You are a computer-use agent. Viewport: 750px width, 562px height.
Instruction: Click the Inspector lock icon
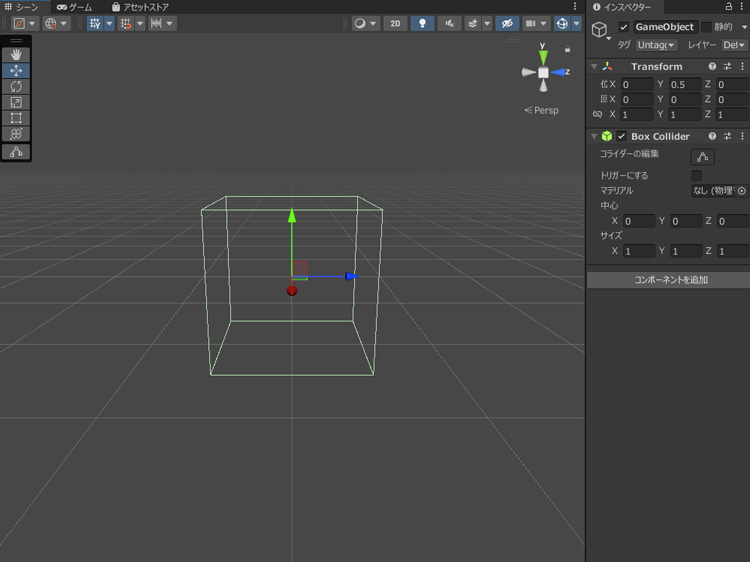point(728,7)
